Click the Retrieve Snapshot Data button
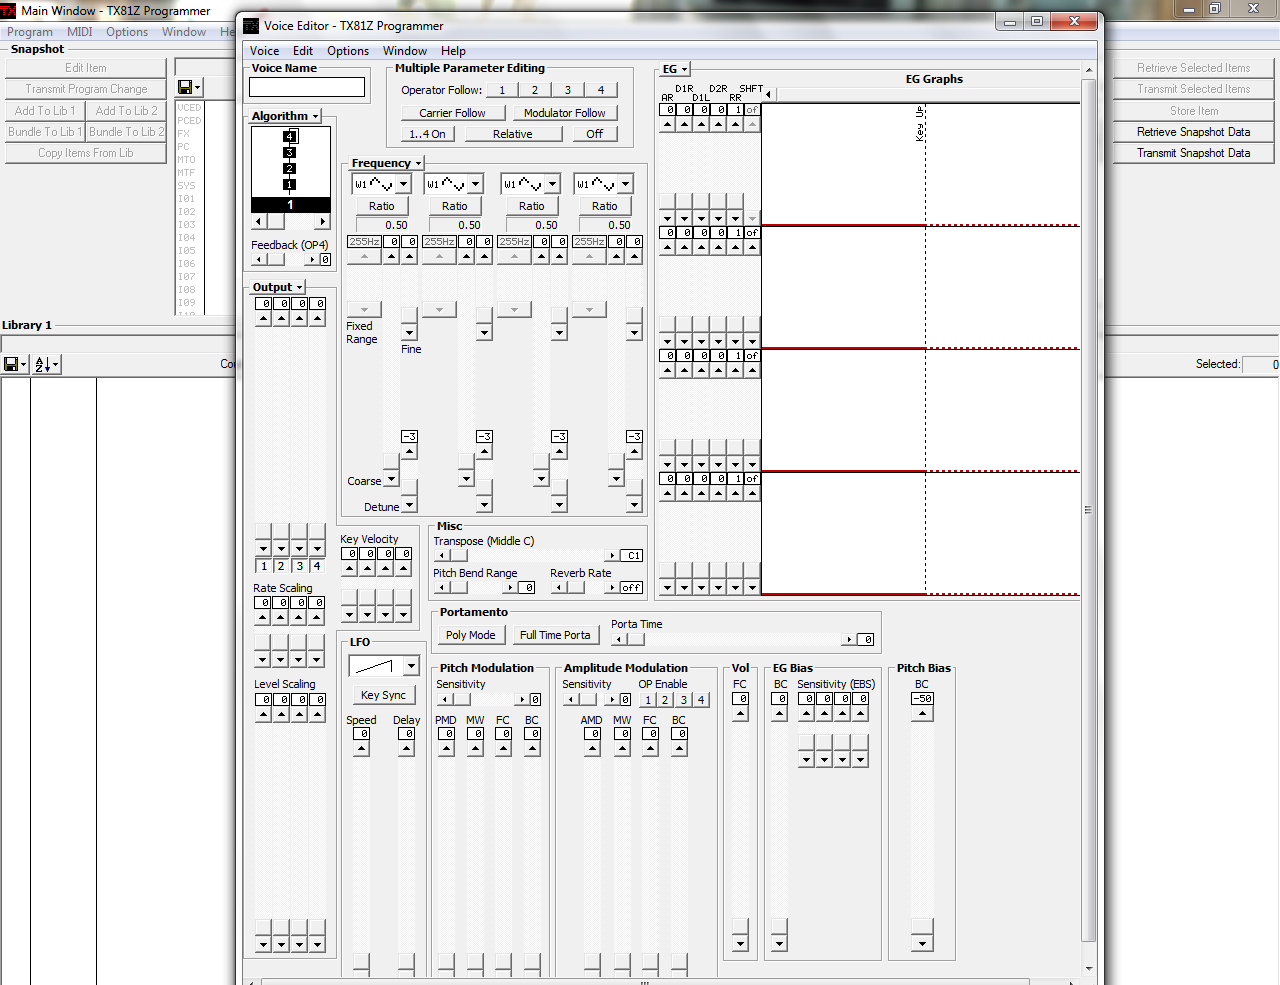The width and height of the screenshot is (1280, 985). 1193,132
